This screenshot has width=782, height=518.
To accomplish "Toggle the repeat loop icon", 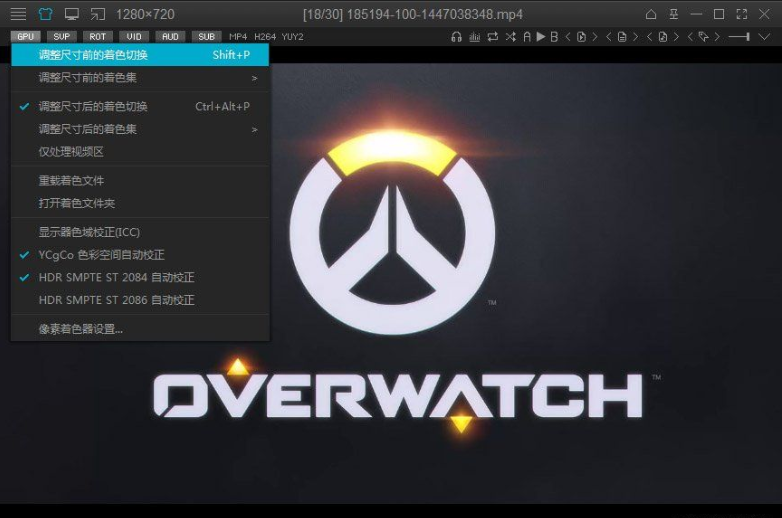I will tap(493, 37).
